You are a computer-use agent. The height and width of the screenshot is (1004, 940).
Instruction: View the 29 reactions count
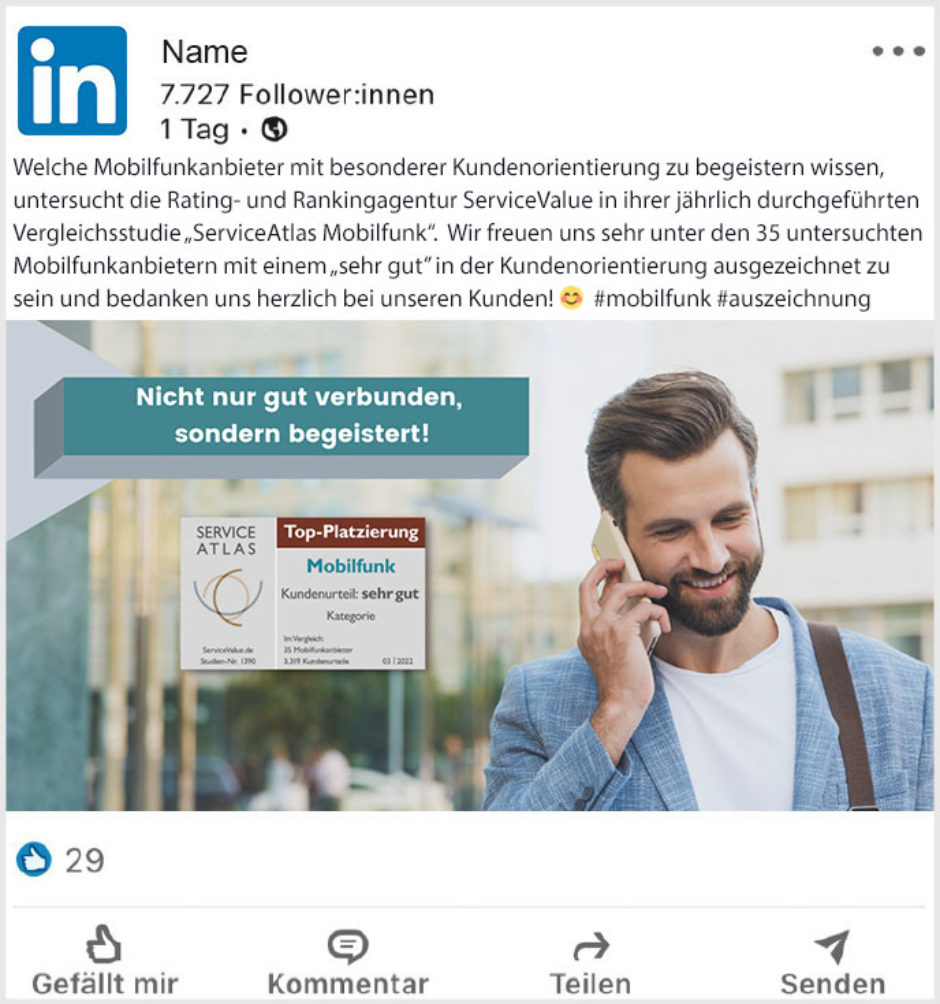[x=85, y=861]
